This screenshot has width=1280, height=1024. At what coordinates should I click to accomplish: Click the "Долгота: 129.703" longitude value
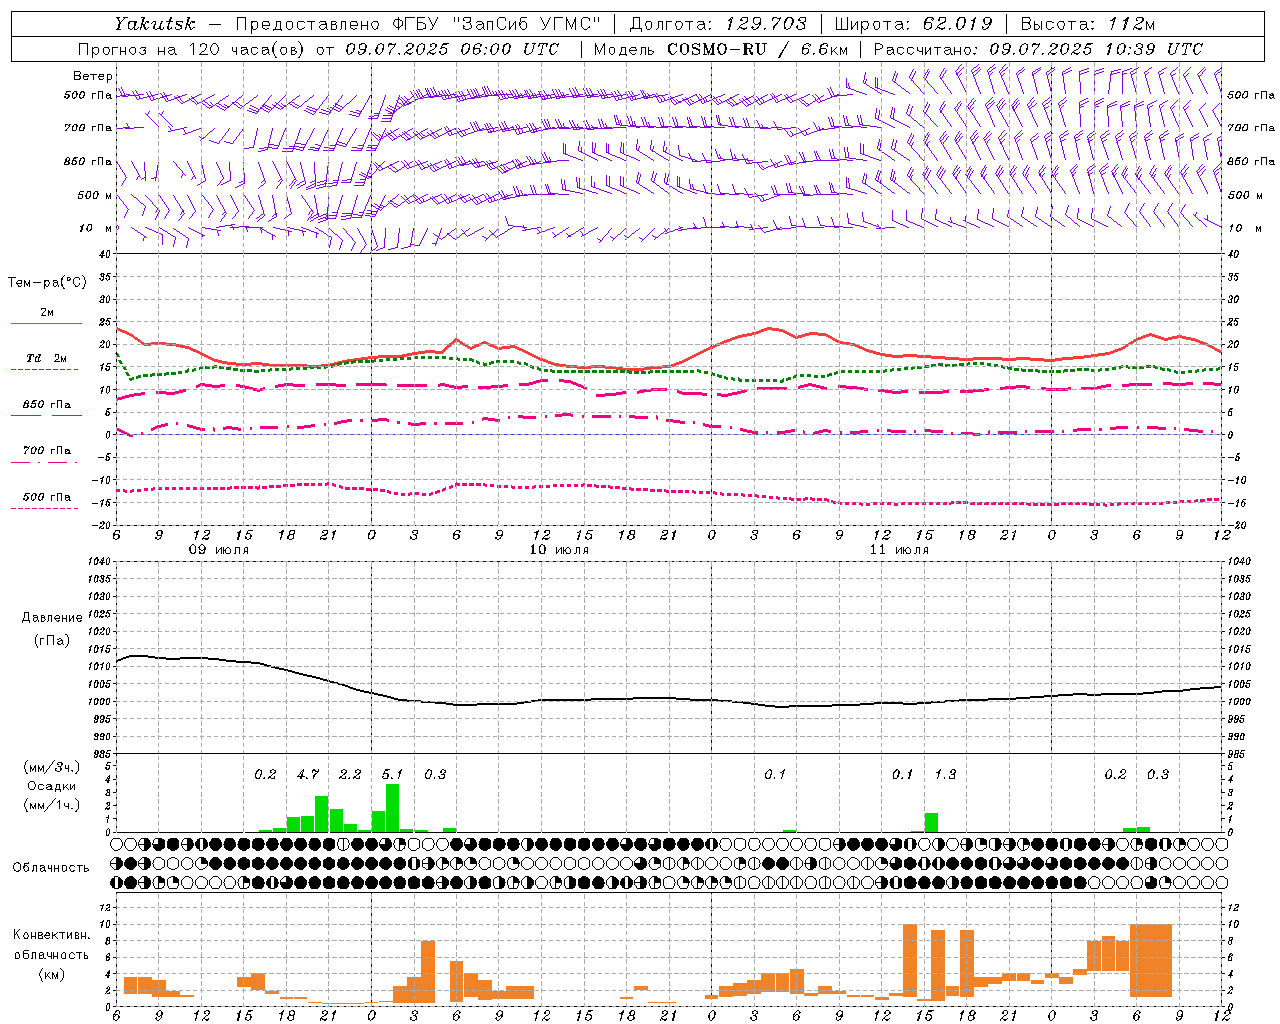pos(717,24)
